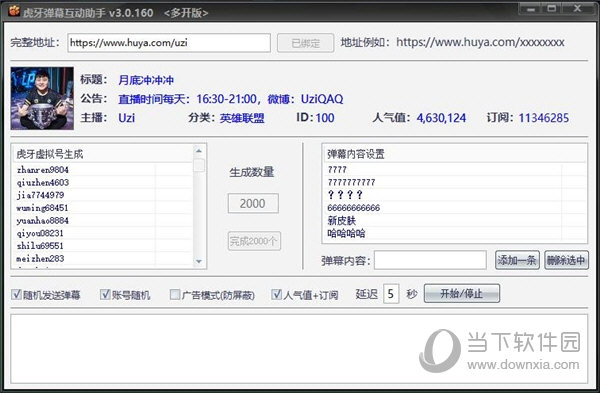This screenshot has height=393, width=600.
Task: Minimize the window
Action: click(x=530, y=9)
